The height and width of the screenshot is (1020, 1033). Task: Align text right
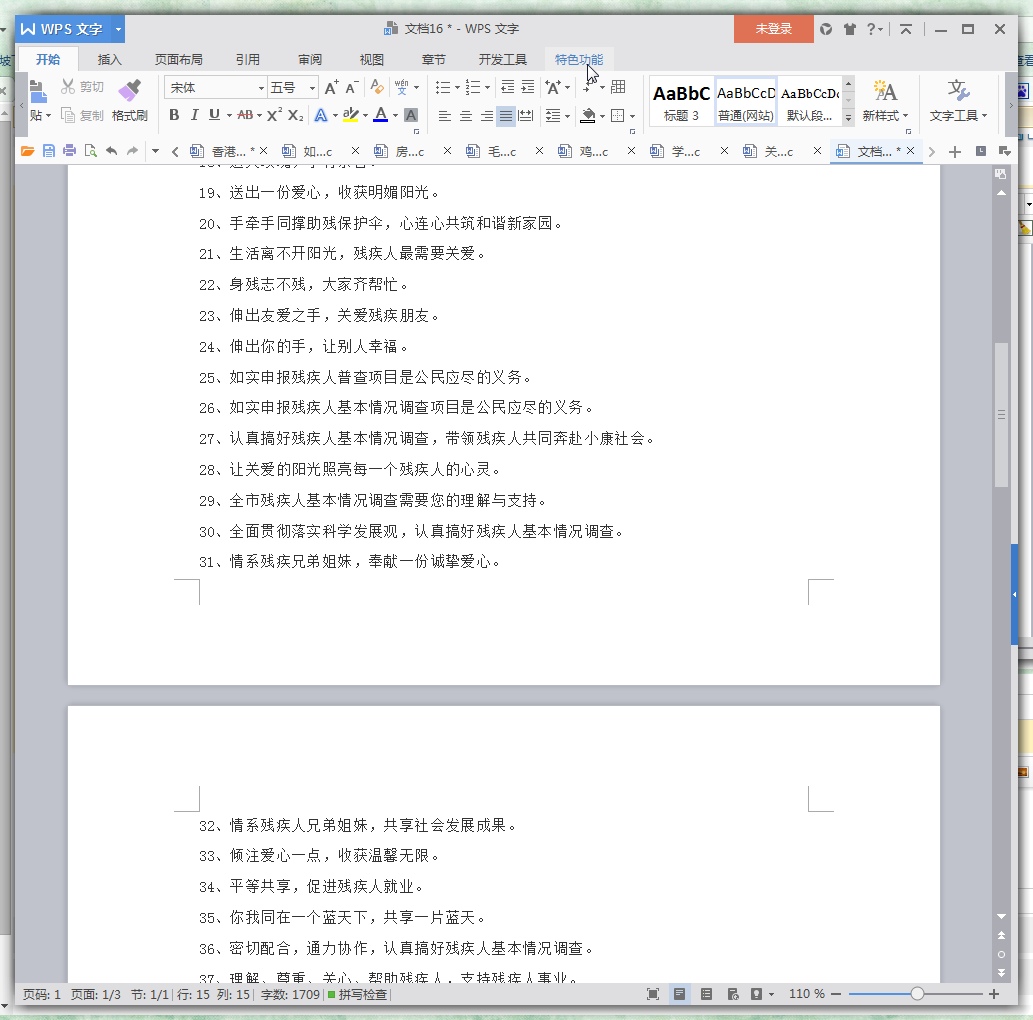[487, 116]
